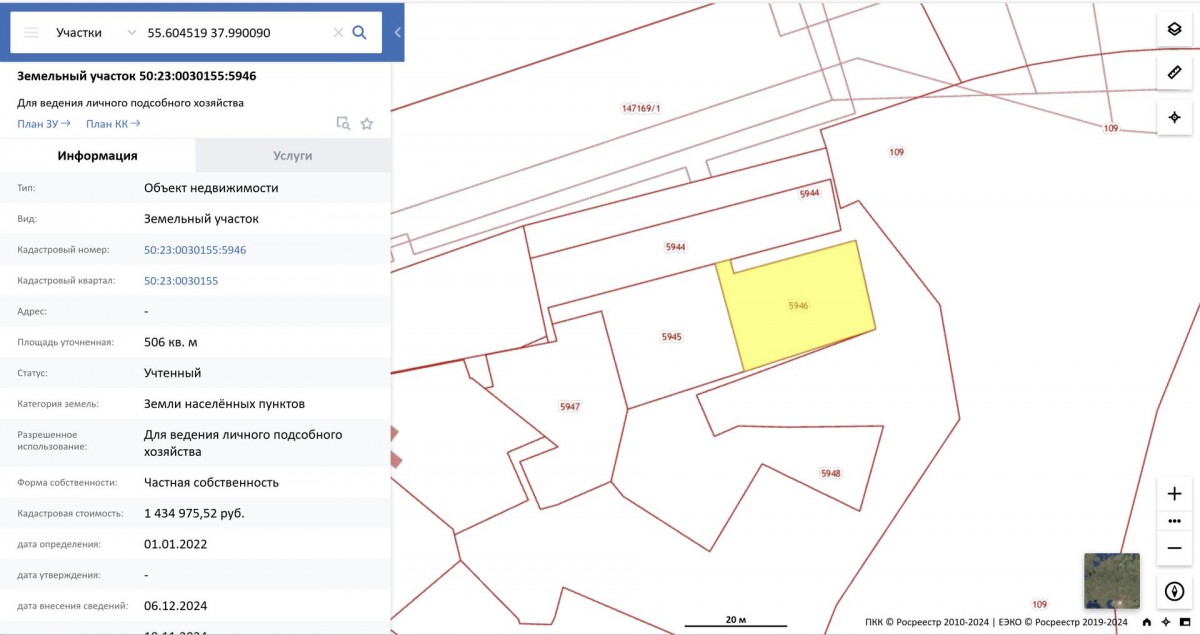This screenshot has height=635, width=1200.
Task: Click the parcel label 5945 on map
Action: (671, 337)
